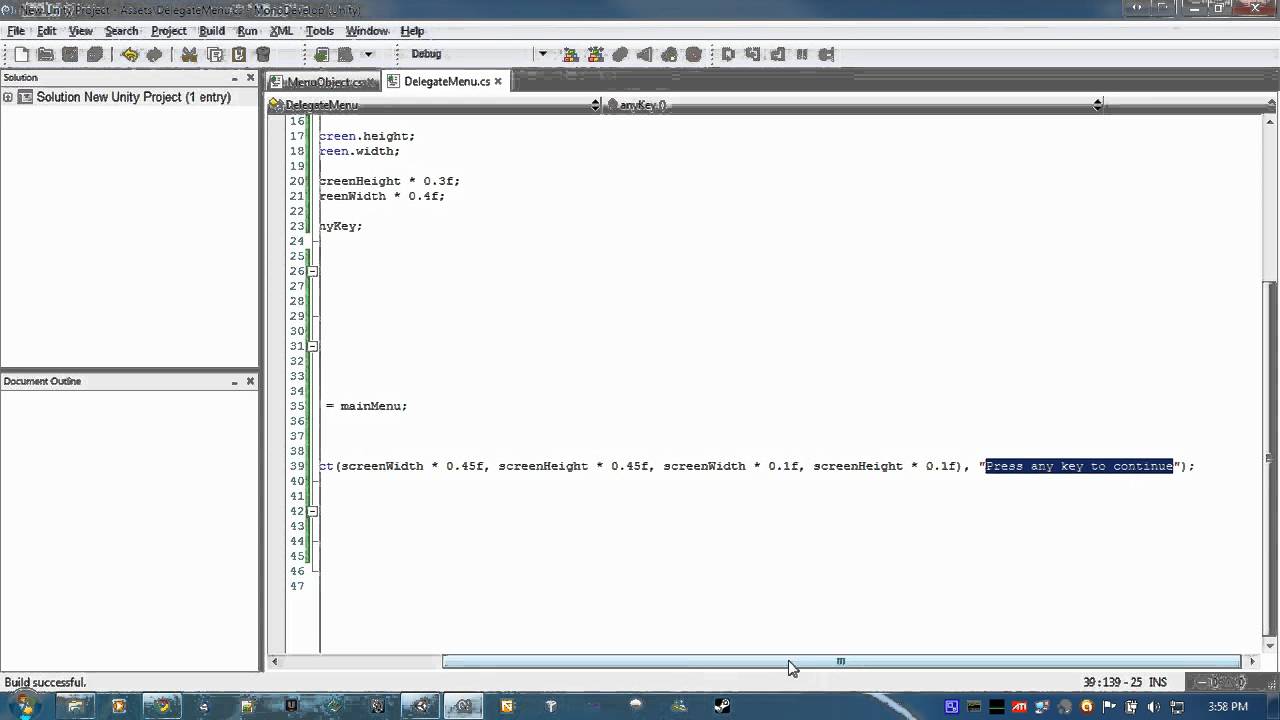
Task: Click the Copy icon in toolbar
Action: [214, 54]
